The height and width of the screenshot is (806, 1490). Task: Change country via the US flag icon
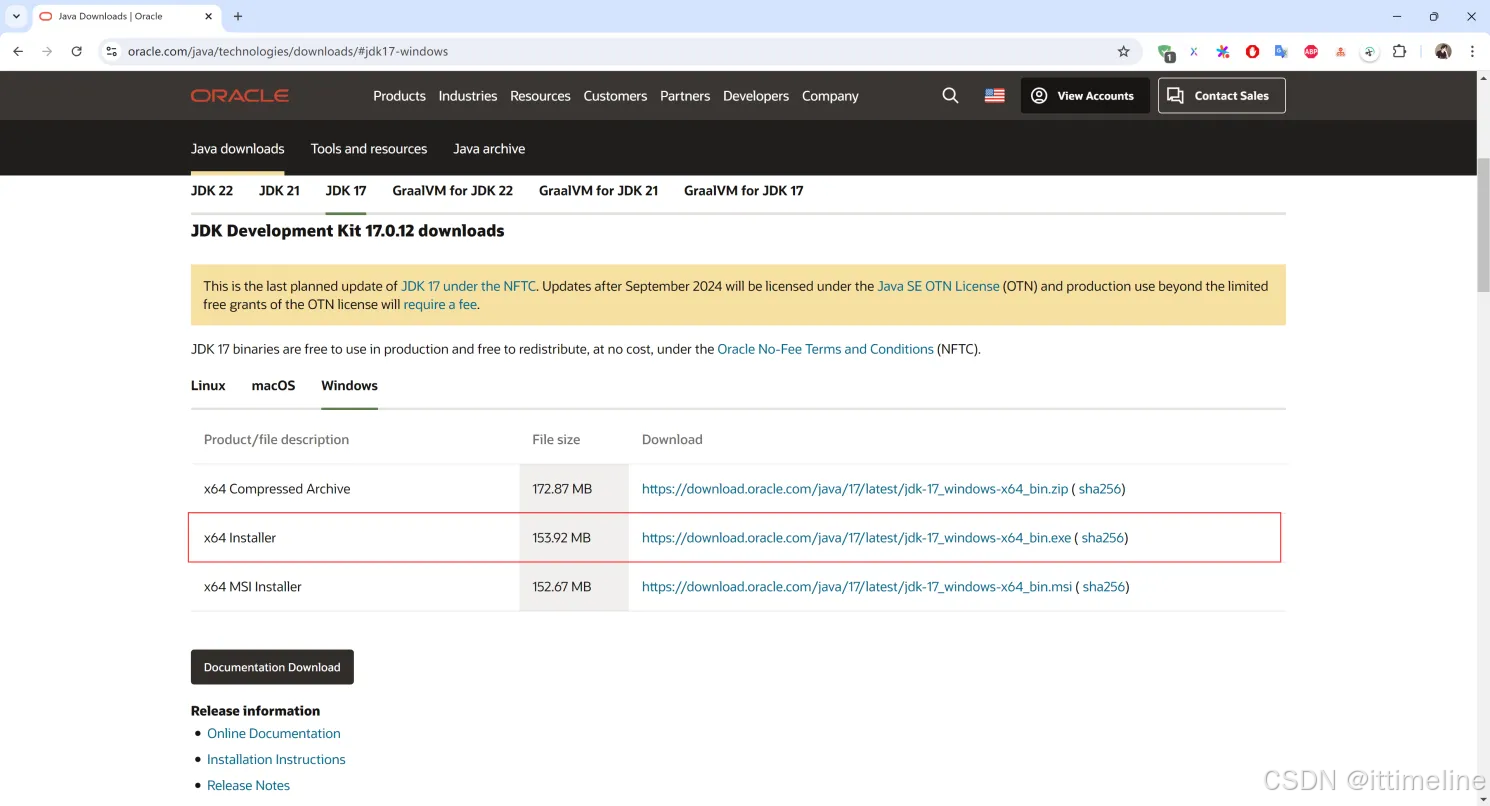(x=994, y=96)
